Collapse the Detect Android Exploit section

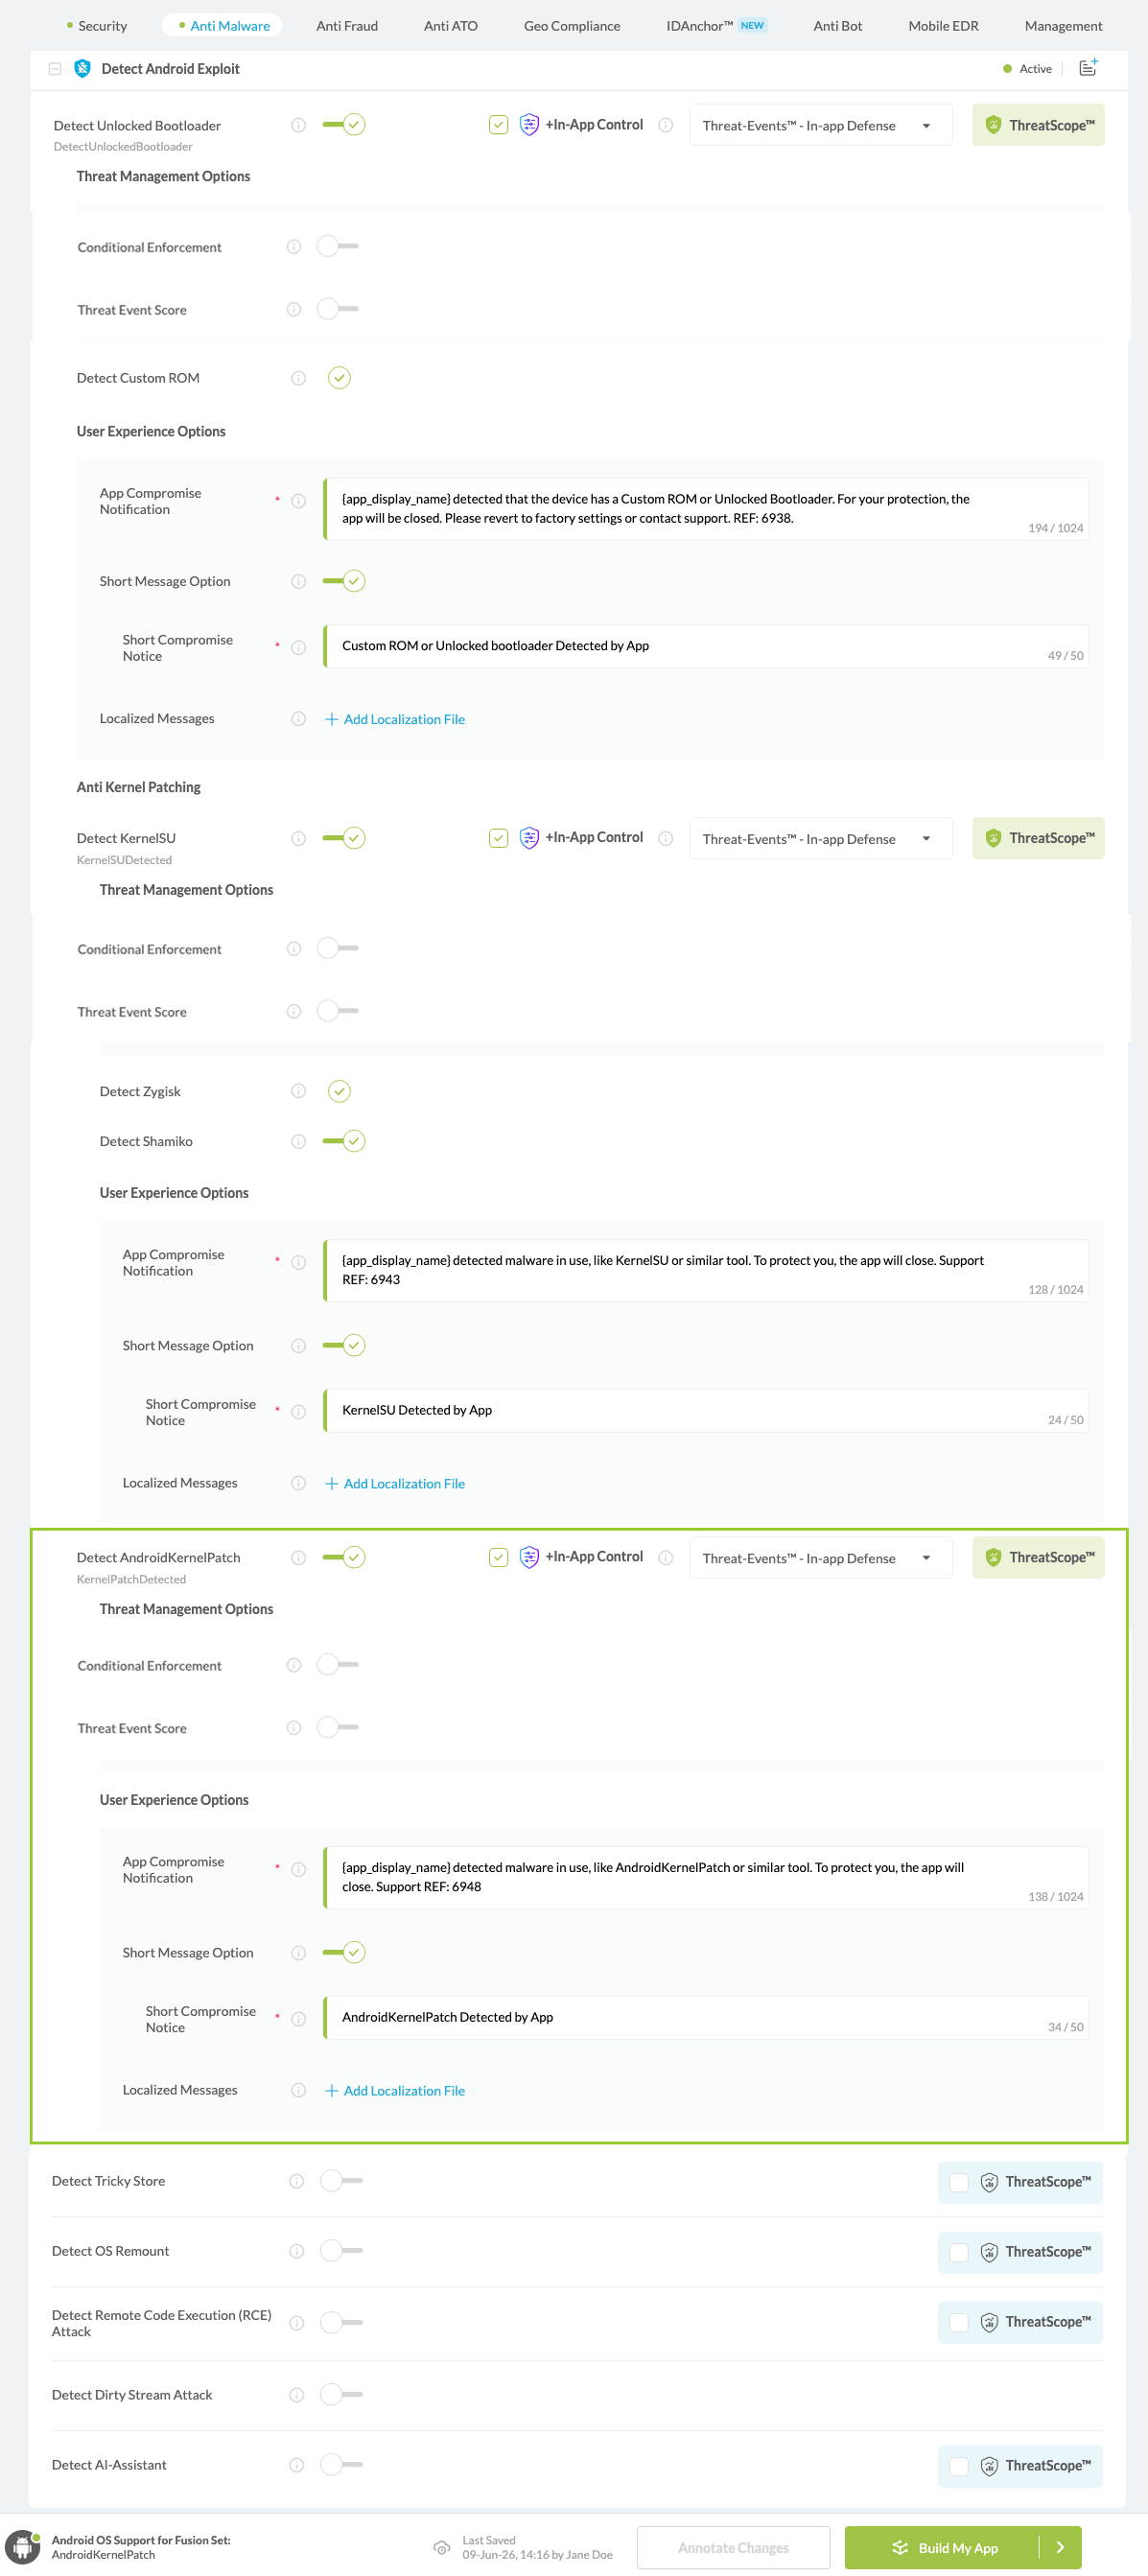[x=55, y=69]
